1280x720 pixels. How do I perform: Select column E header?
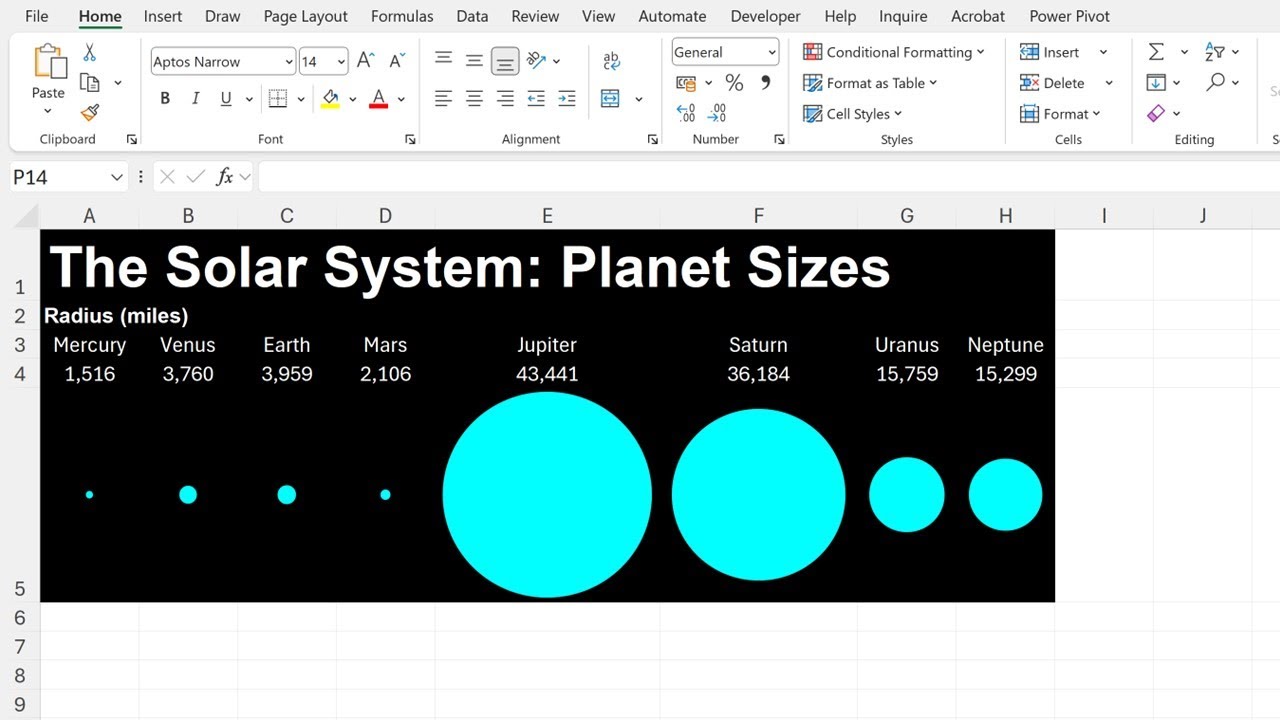pos(547,216)
